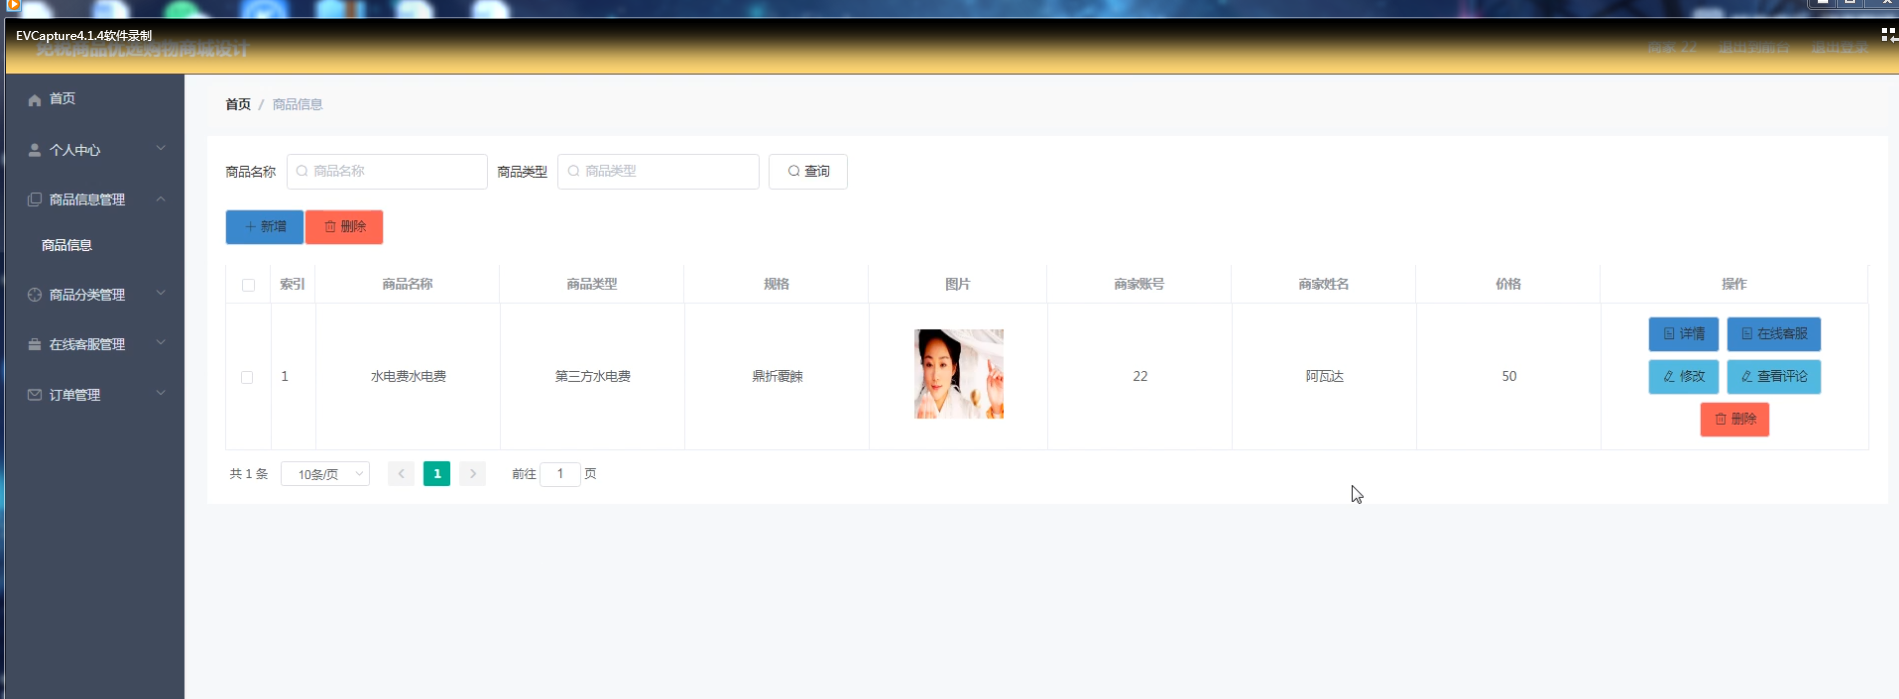Open the 个人中心 sidebar section
1899x699 pixels.
[x=95, y=150]
